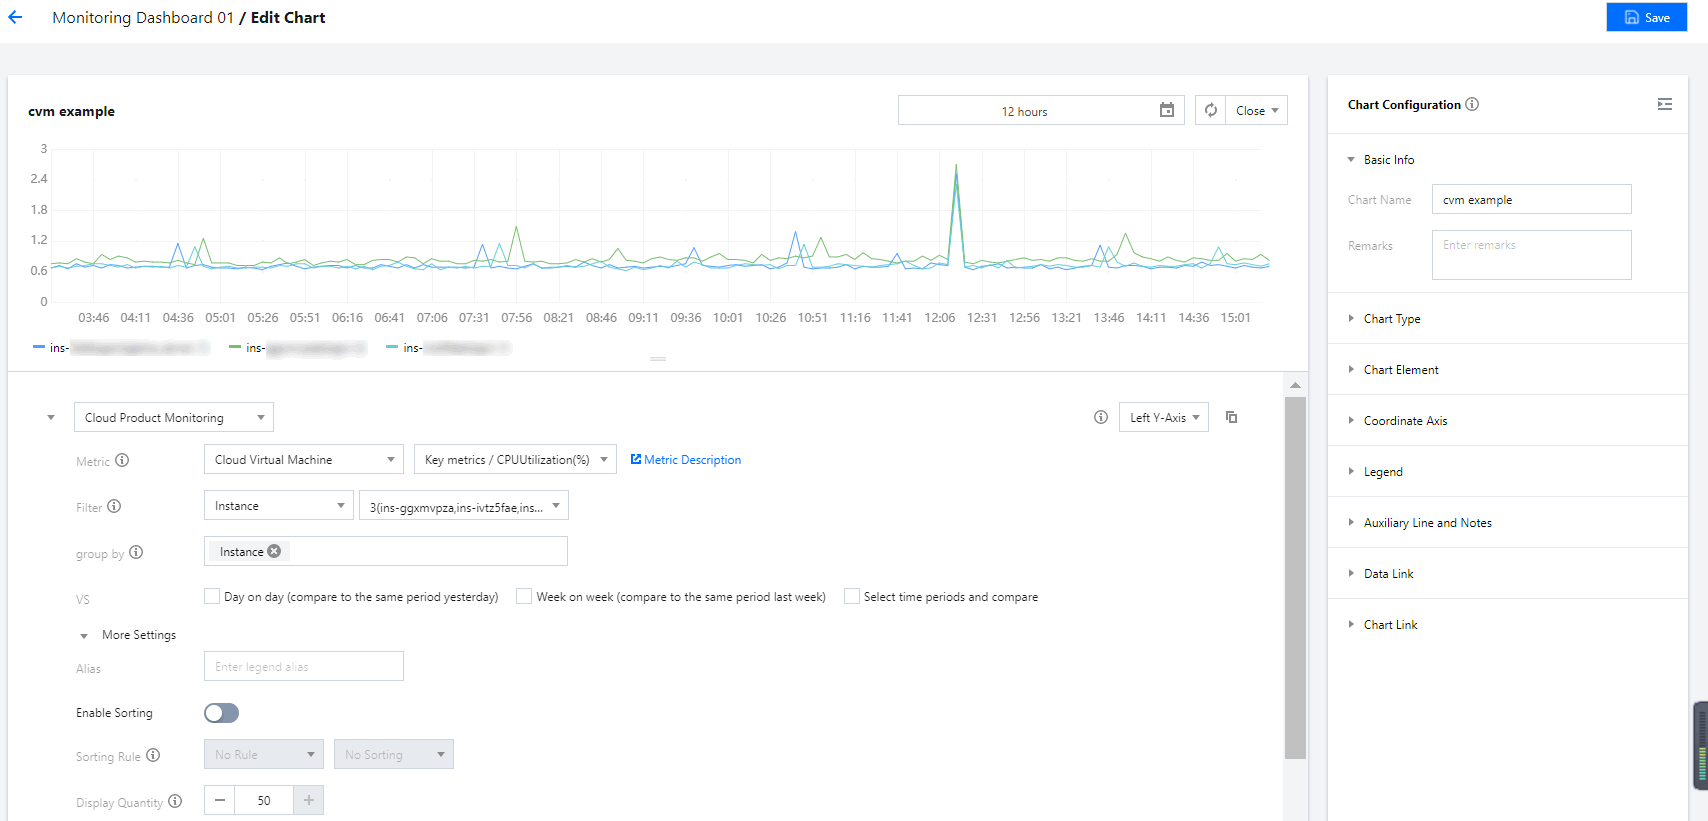Viewport: 1708px width, 821px height.
Task: Open the calendar time picker icon
Action: pos(1166,110)
